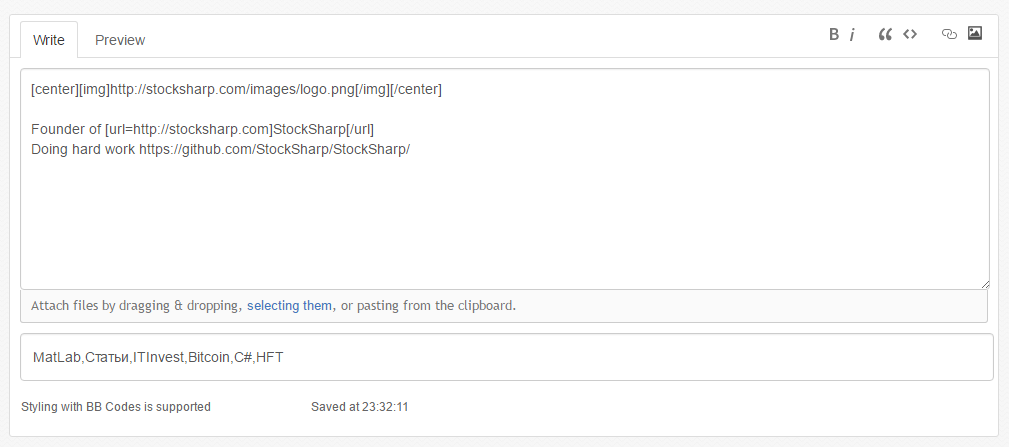
Task: Click the text area resize handle
Action: [x=985, y=284]
